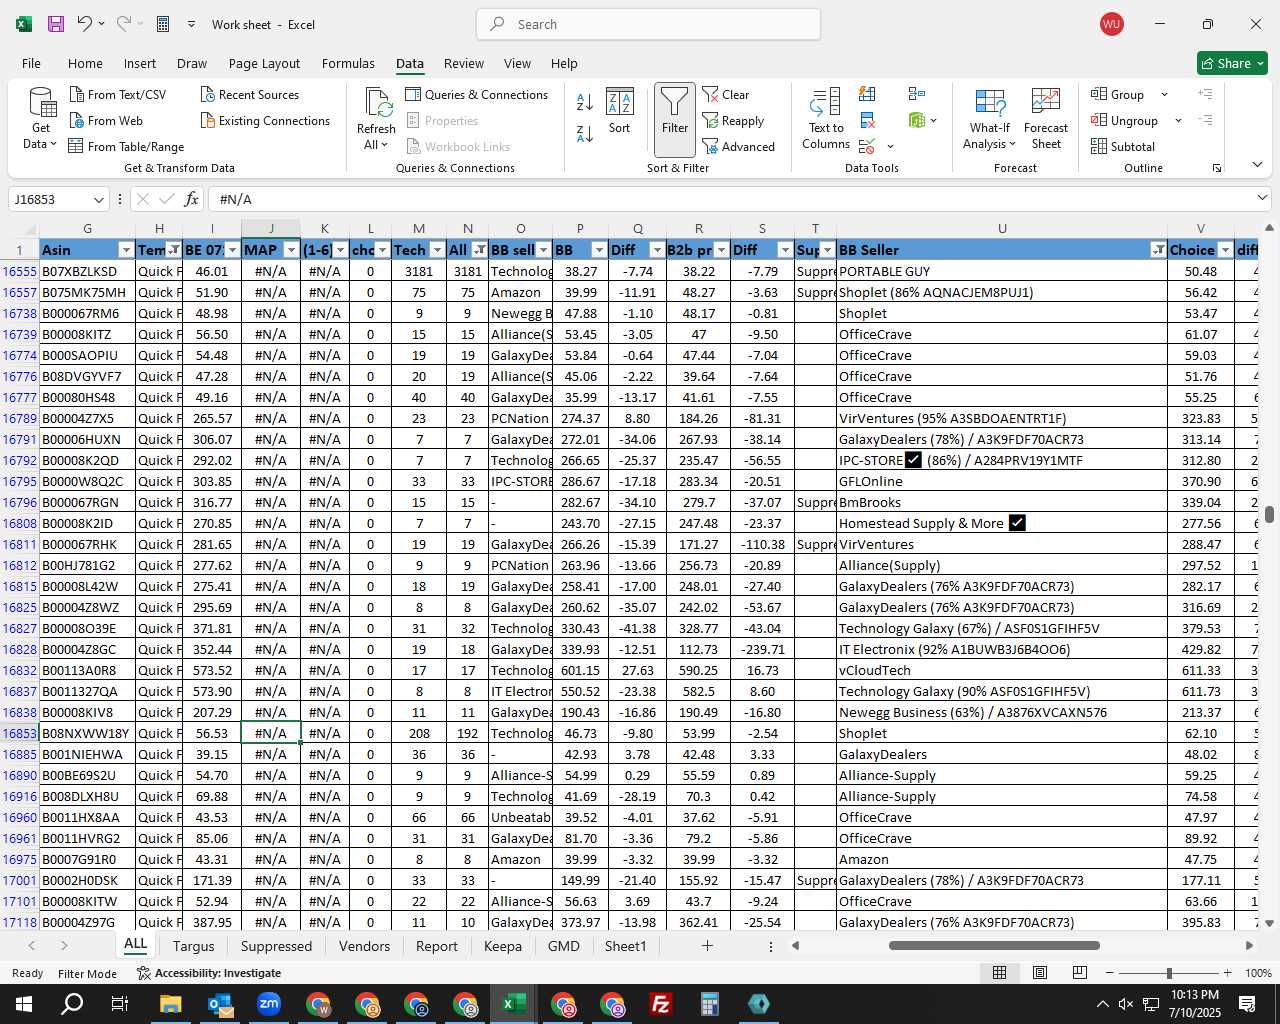Clear the current filter
The width and height of the screenshot is (1280, 1024).
point(726,94)
